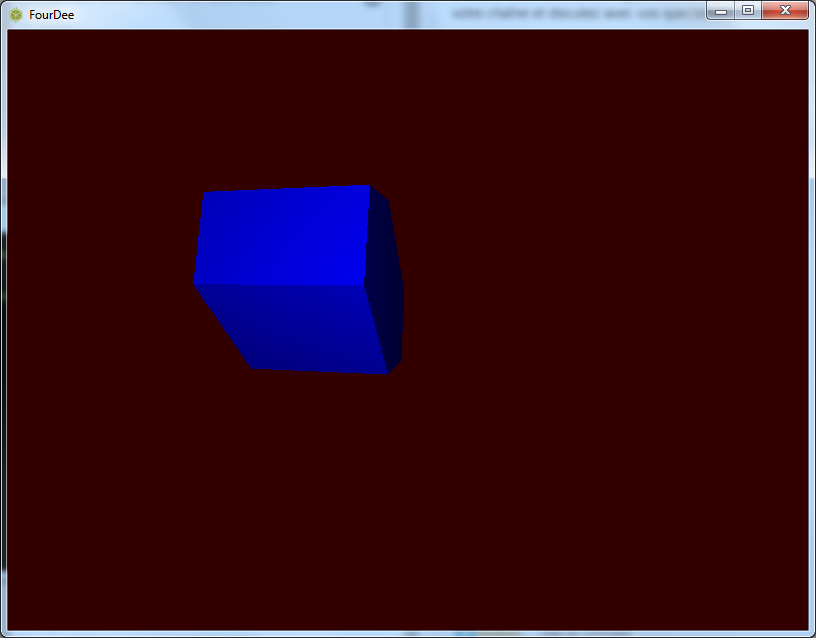Screen dimensions: 816x638
Task: Click the FourDee window title text
Action: tap(51, 15)
